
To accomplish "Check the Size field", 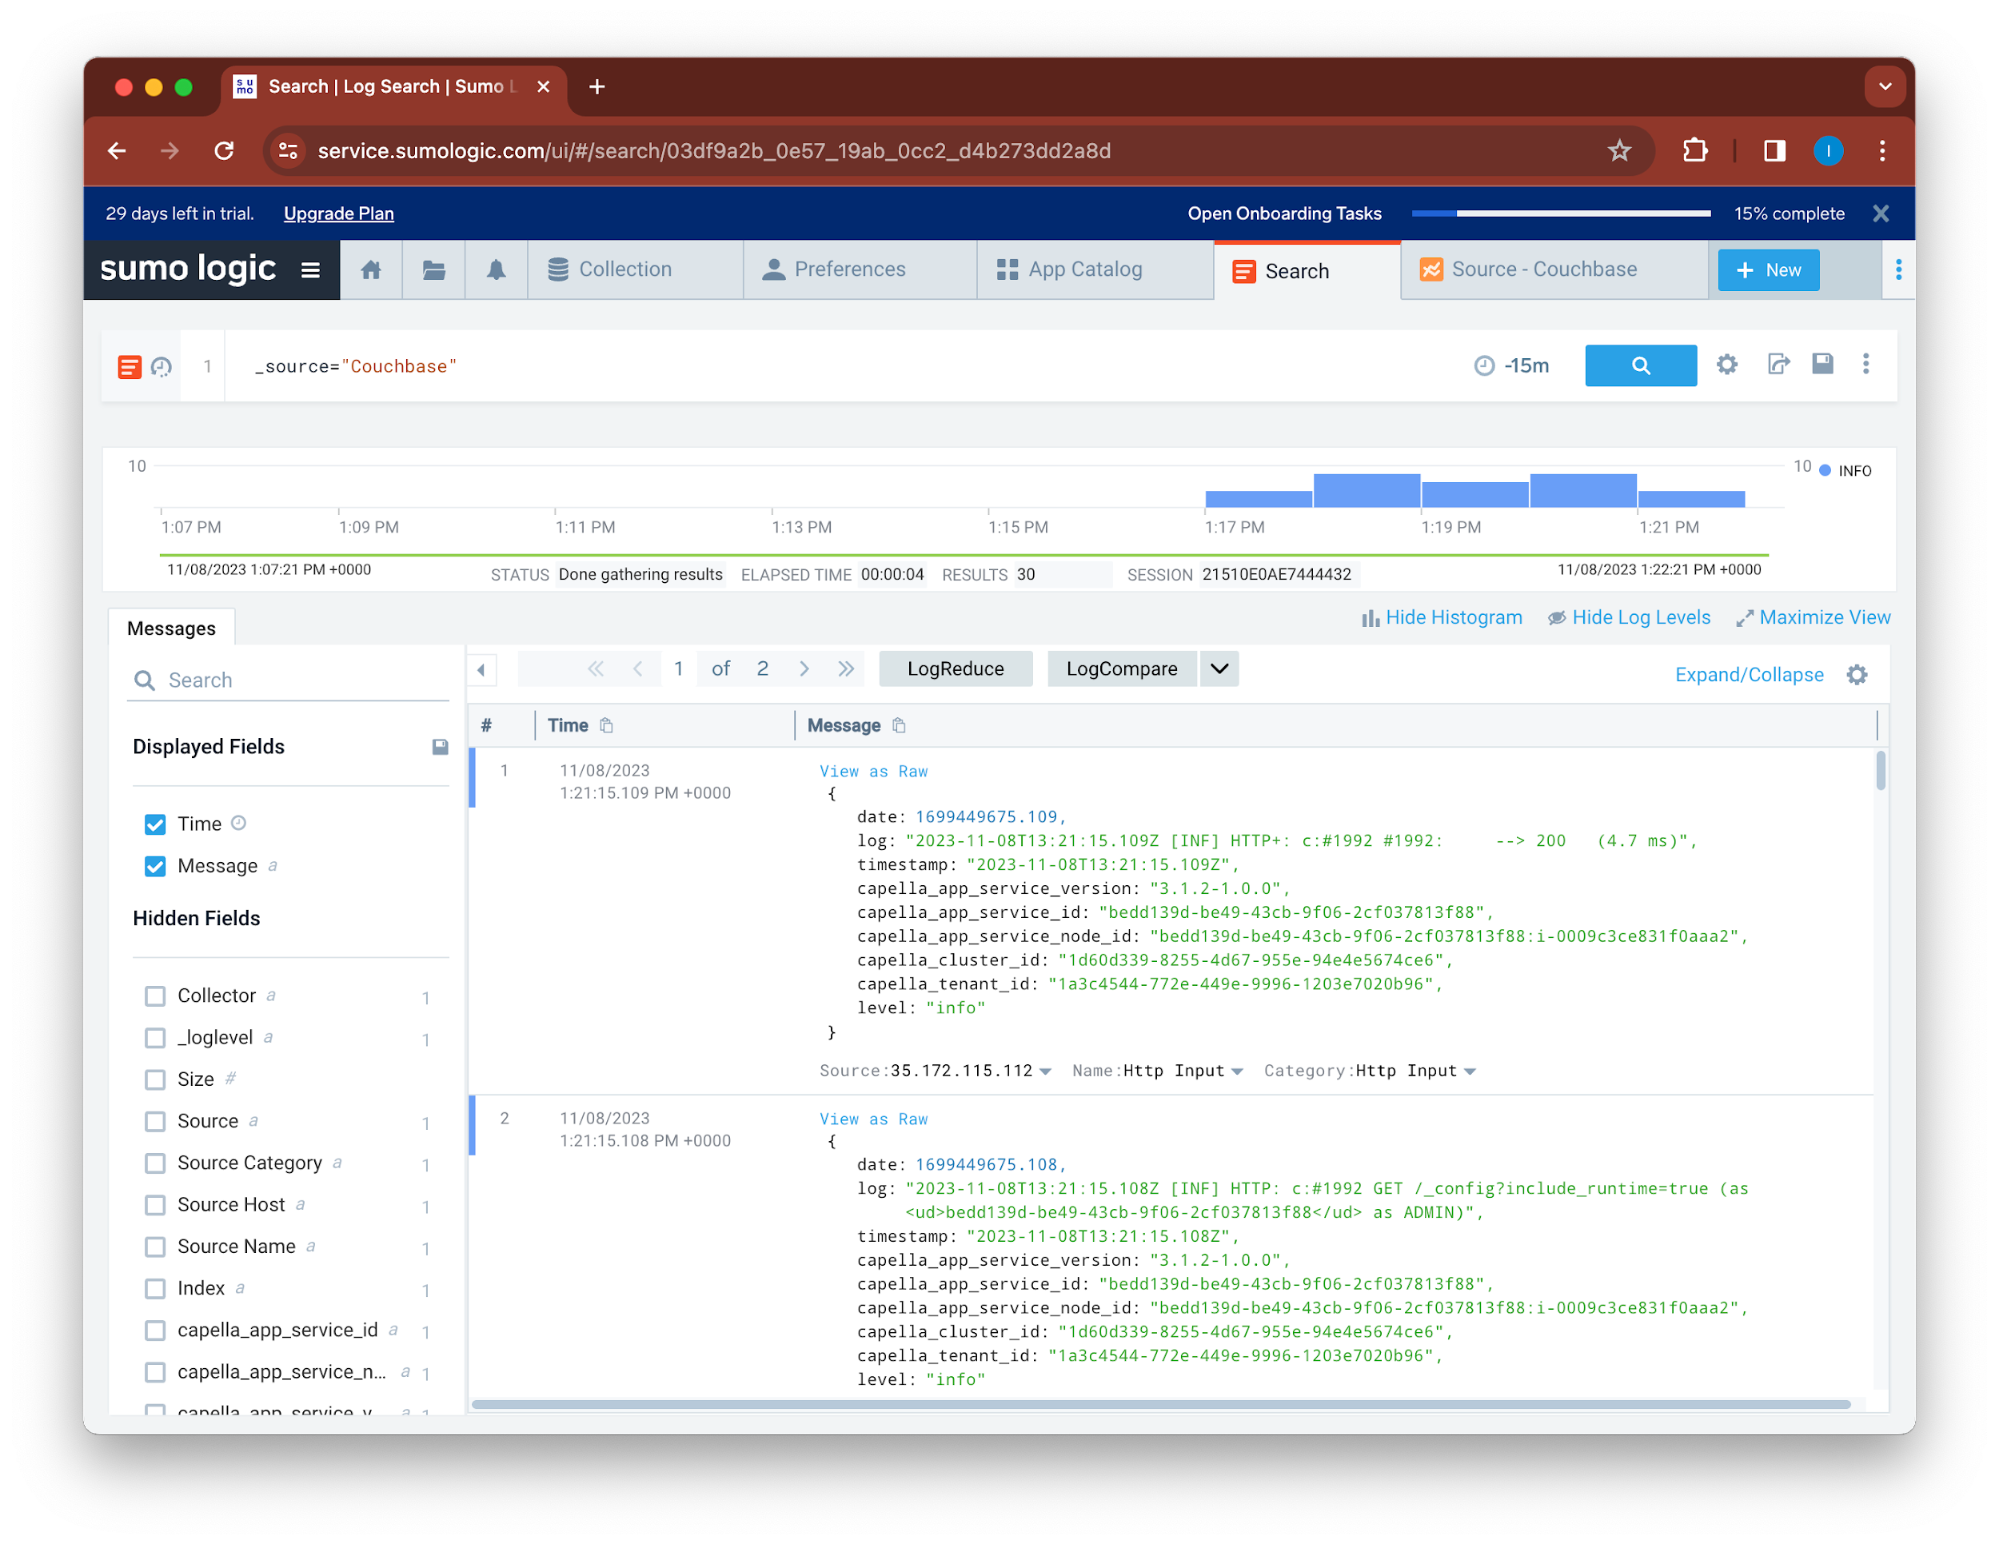I will pyautogui.click(x=155, y=1080).
